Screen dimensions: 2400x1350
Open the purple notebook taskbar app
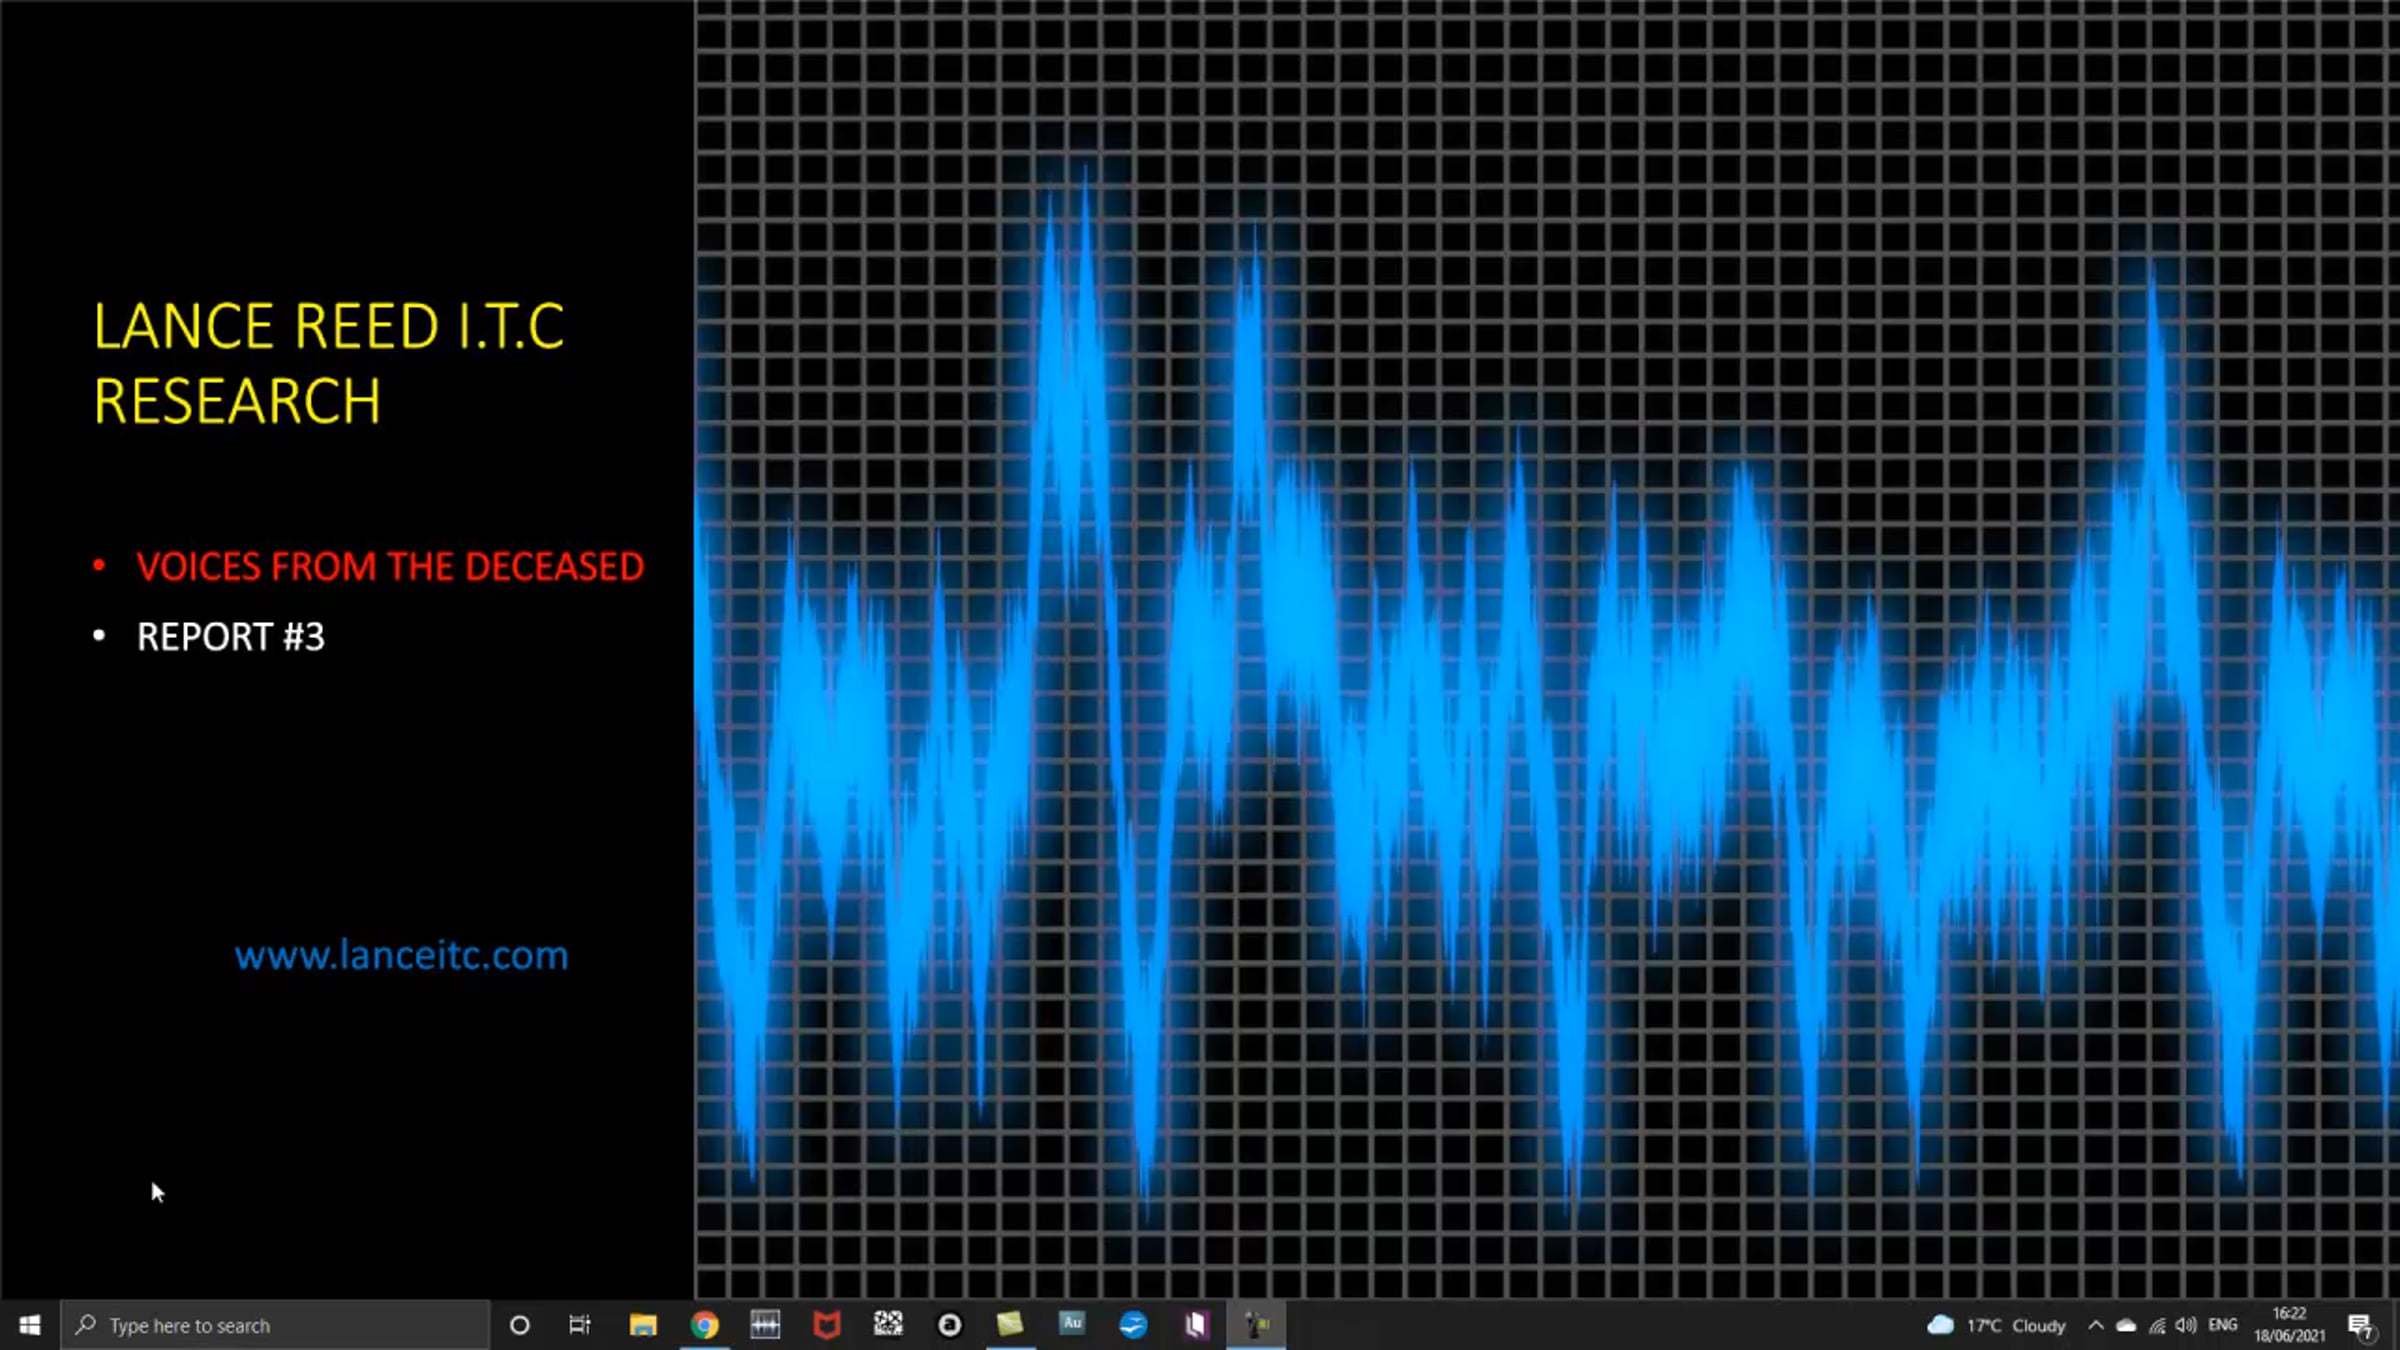(1195, 1325)
